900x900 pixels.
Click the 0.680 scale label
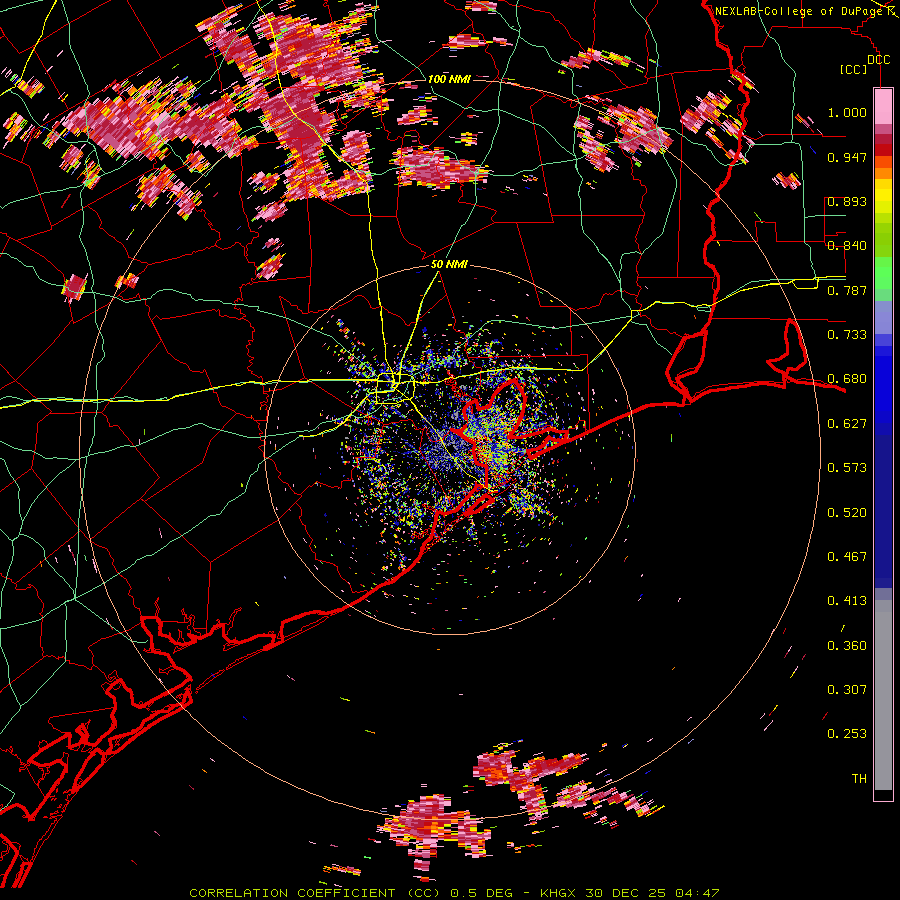(x=847, y=379)
